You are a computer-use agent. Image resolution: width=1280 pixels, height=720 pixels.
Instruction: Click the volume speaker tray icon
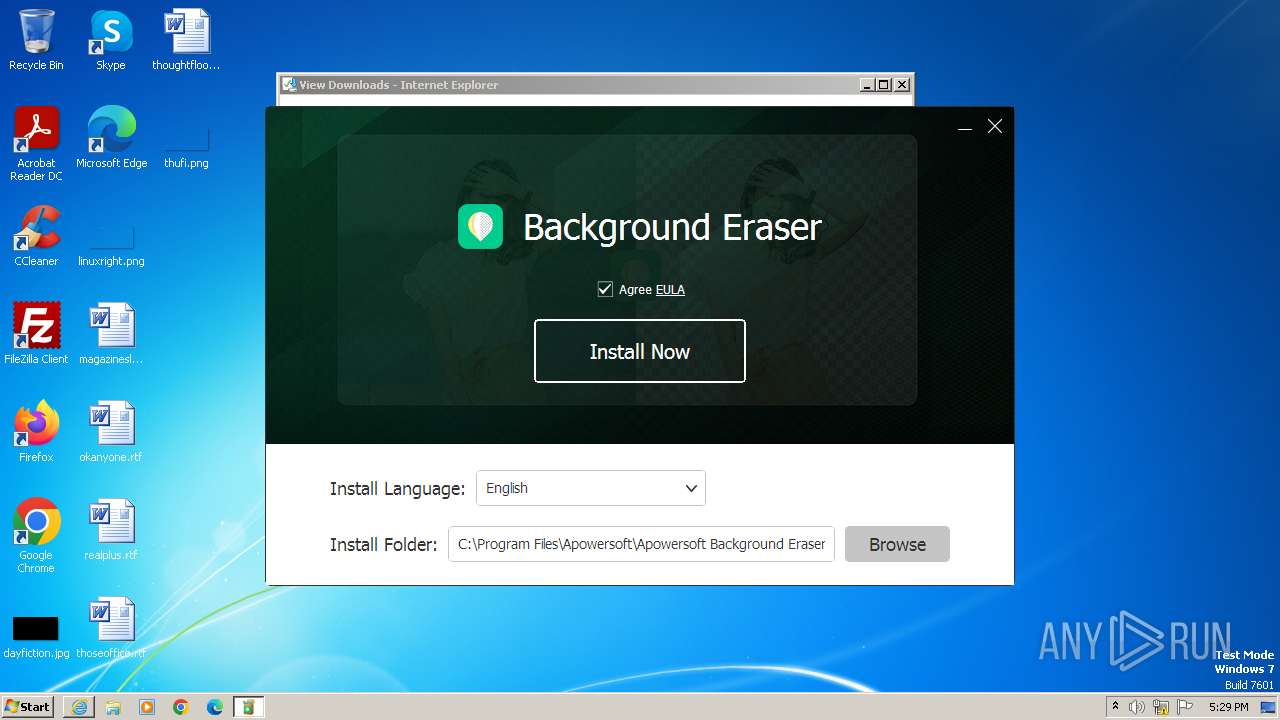(x=1137, y=707)
